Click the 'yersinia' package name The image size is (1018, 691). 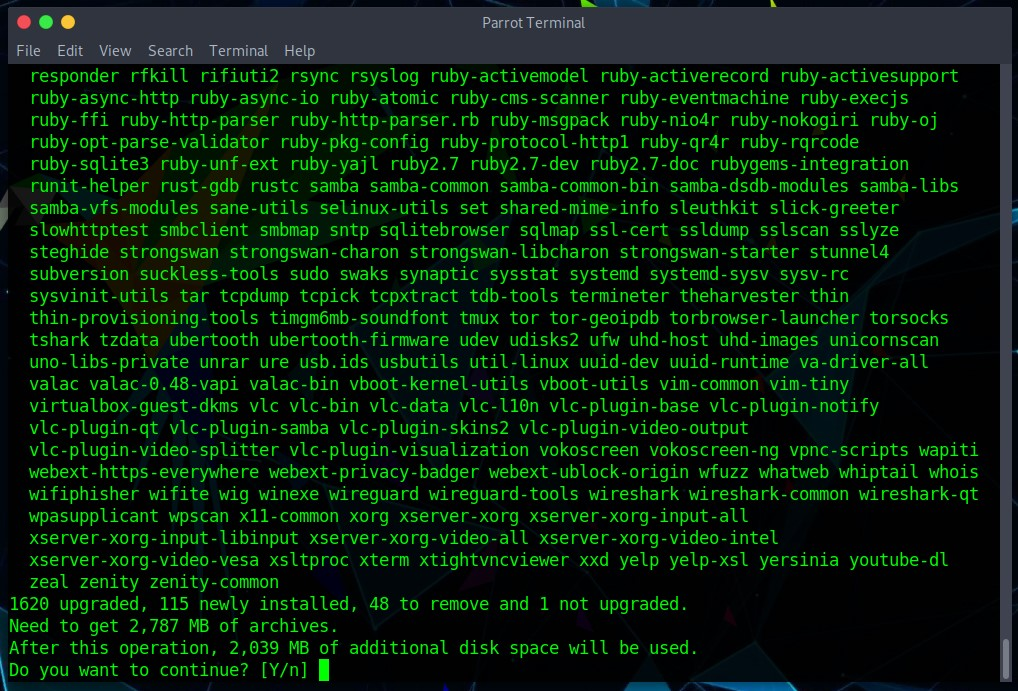799,560
